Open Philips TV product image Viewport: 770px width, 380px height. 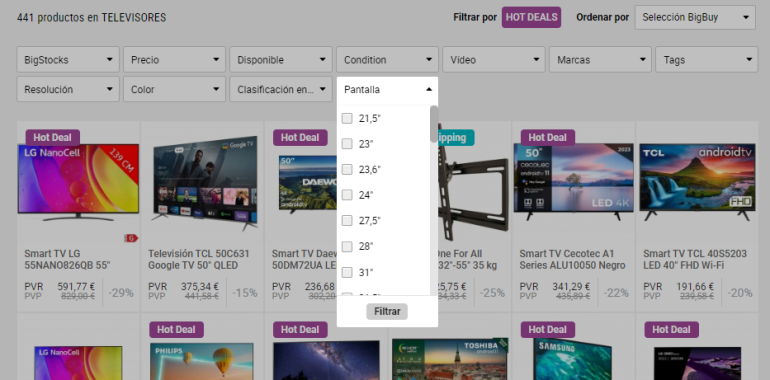pyautogui.click(x=202, y=361)
